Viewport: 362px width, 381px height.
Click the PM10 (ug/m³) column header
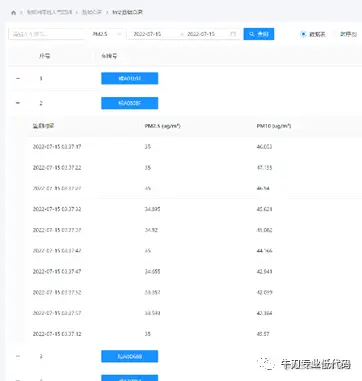coord(274,126)
